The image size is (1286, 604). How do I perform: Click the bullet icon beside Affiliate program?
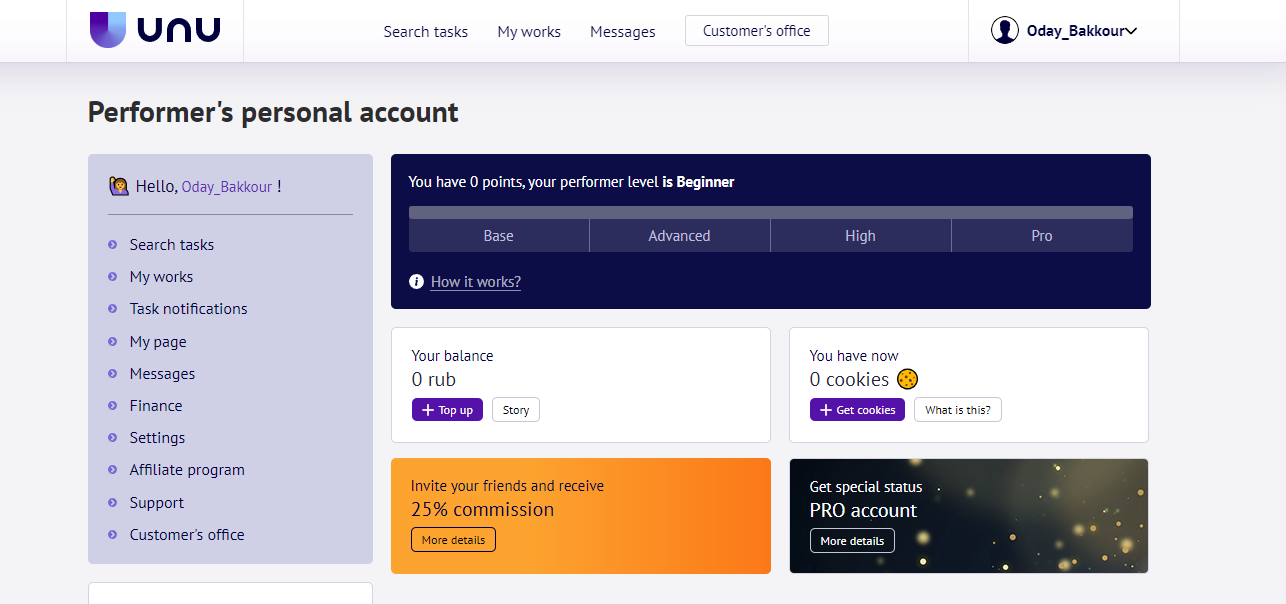tap(113, 470)
